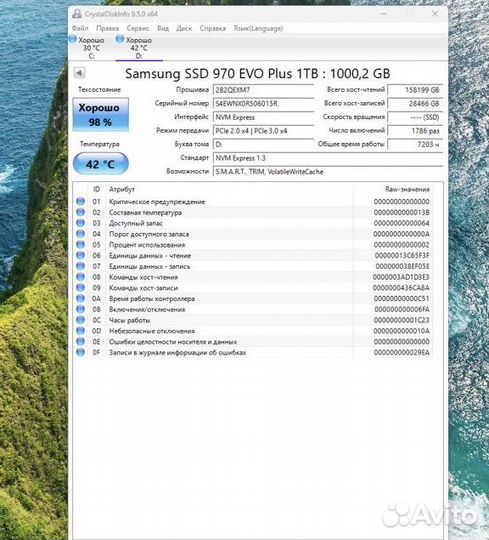
Task: Click the Атрибут column header
Action: (122, 189)
